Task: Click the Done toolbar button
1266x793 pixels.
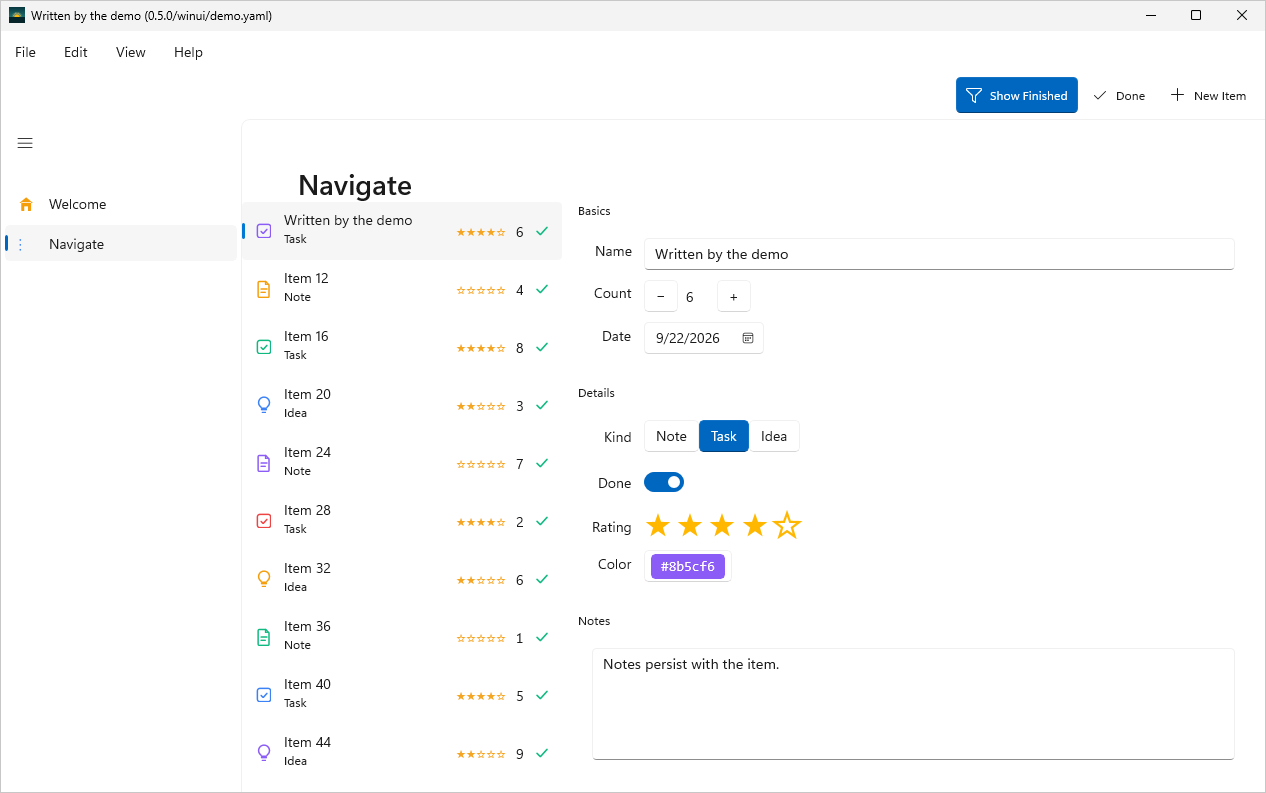Action: [1119, 95]
